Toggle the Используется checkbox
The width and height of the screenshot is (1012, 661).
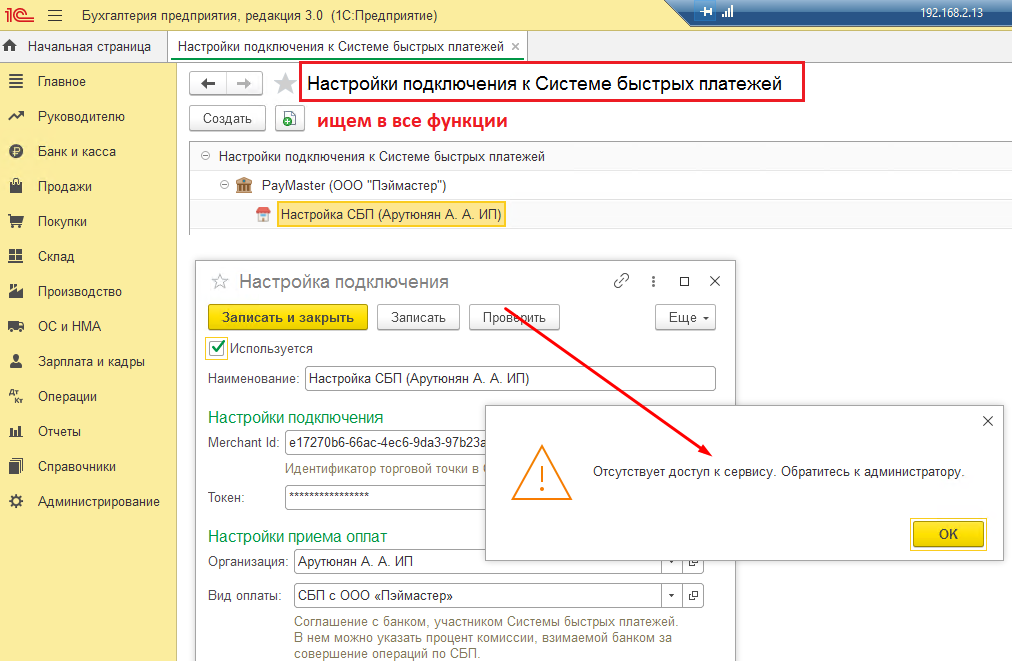[217, 348]
